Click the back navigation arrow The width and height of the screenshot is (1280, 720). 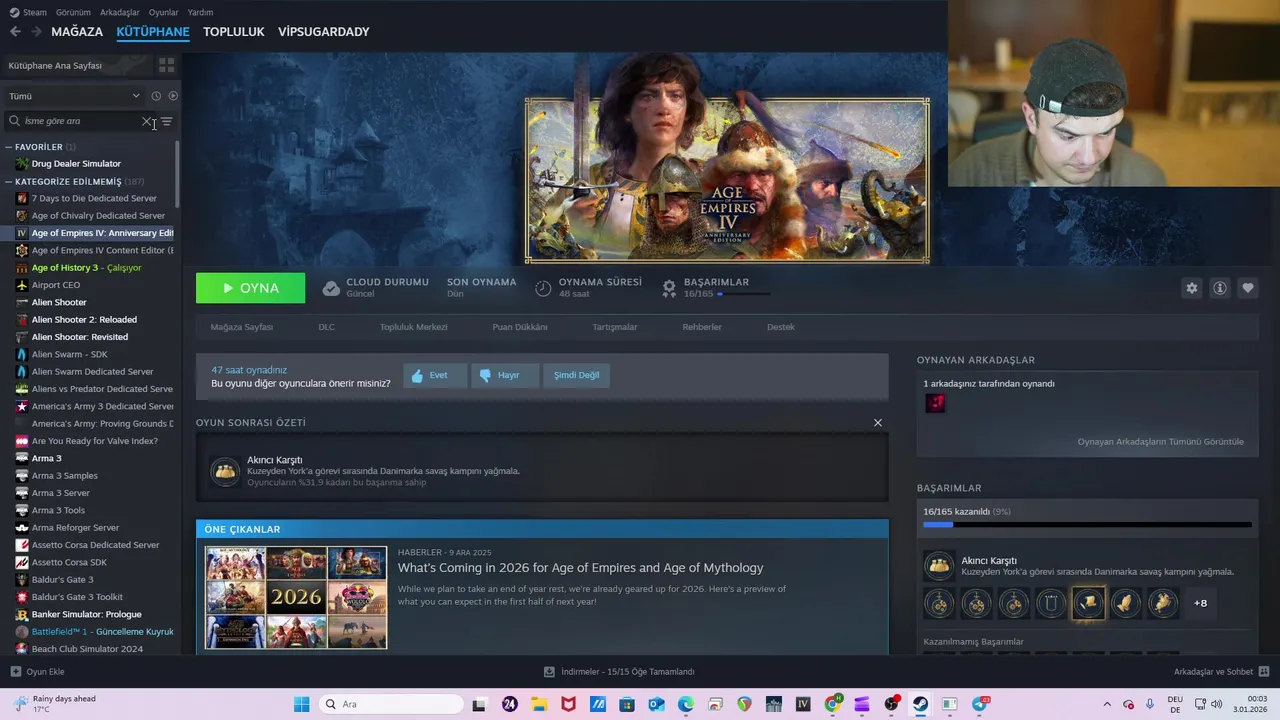coord(15,32)
